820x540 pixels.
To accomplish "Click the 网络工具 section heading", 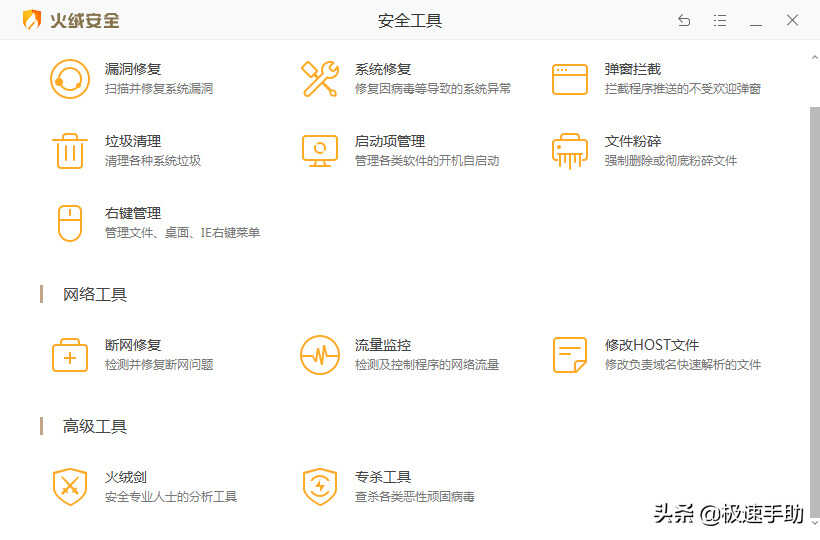I will click(95, 295).
